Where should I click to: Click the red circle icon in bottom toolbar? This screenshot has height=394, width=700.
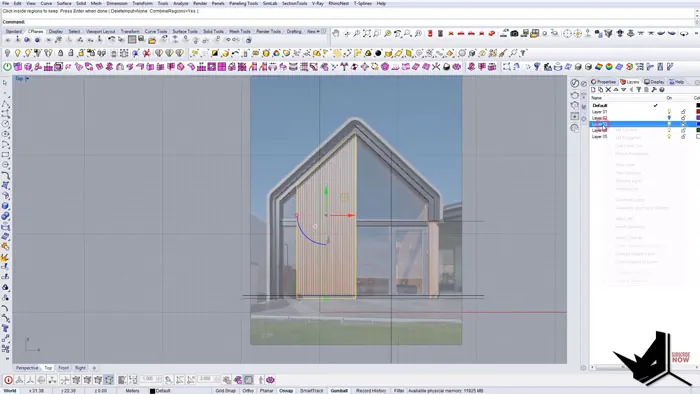[8, 380]
